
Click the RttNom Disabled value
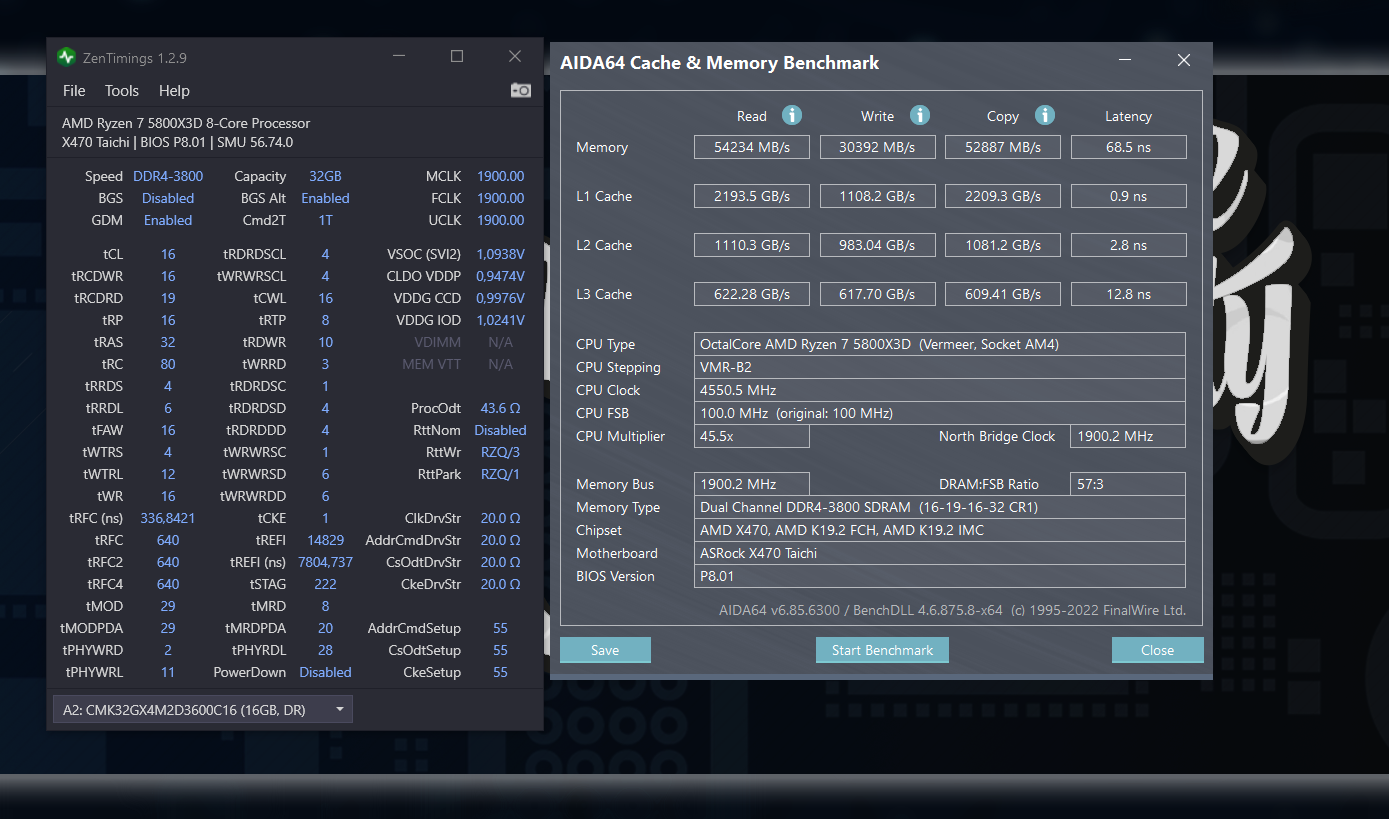(x=500, y=430)
